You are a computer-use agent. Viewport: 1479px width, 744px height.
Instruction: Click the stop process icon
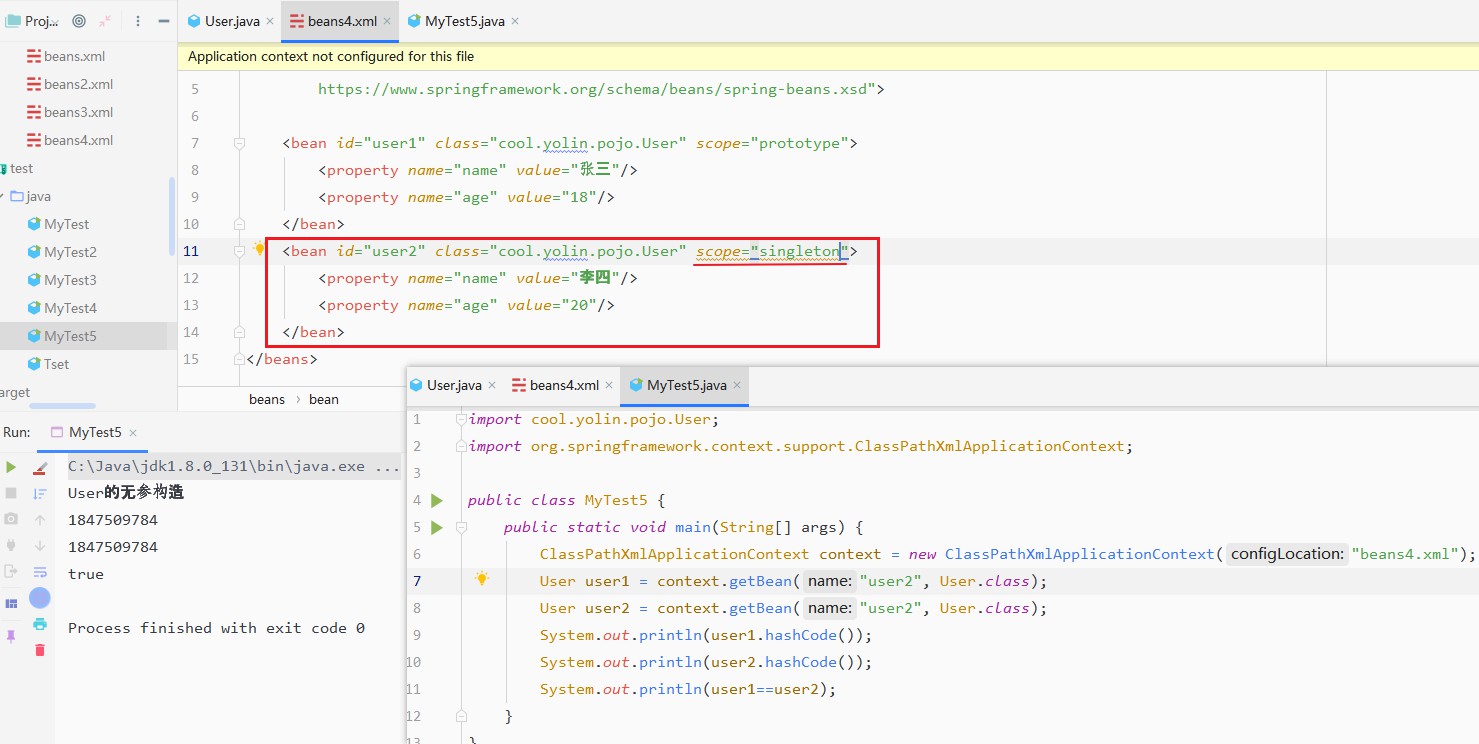tap(11, 493)
